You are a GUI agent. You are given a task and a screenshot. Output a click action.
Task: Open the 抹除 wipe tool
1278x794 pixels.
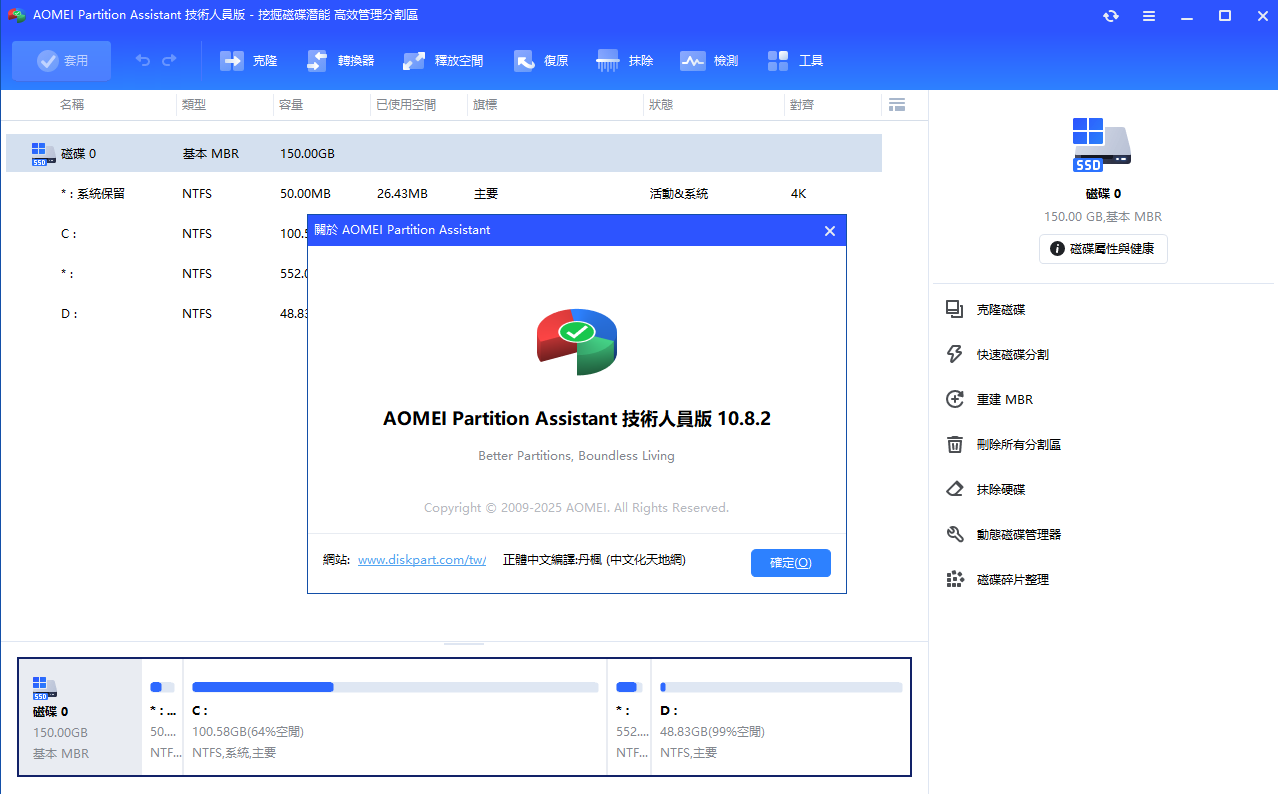[625, 61]
